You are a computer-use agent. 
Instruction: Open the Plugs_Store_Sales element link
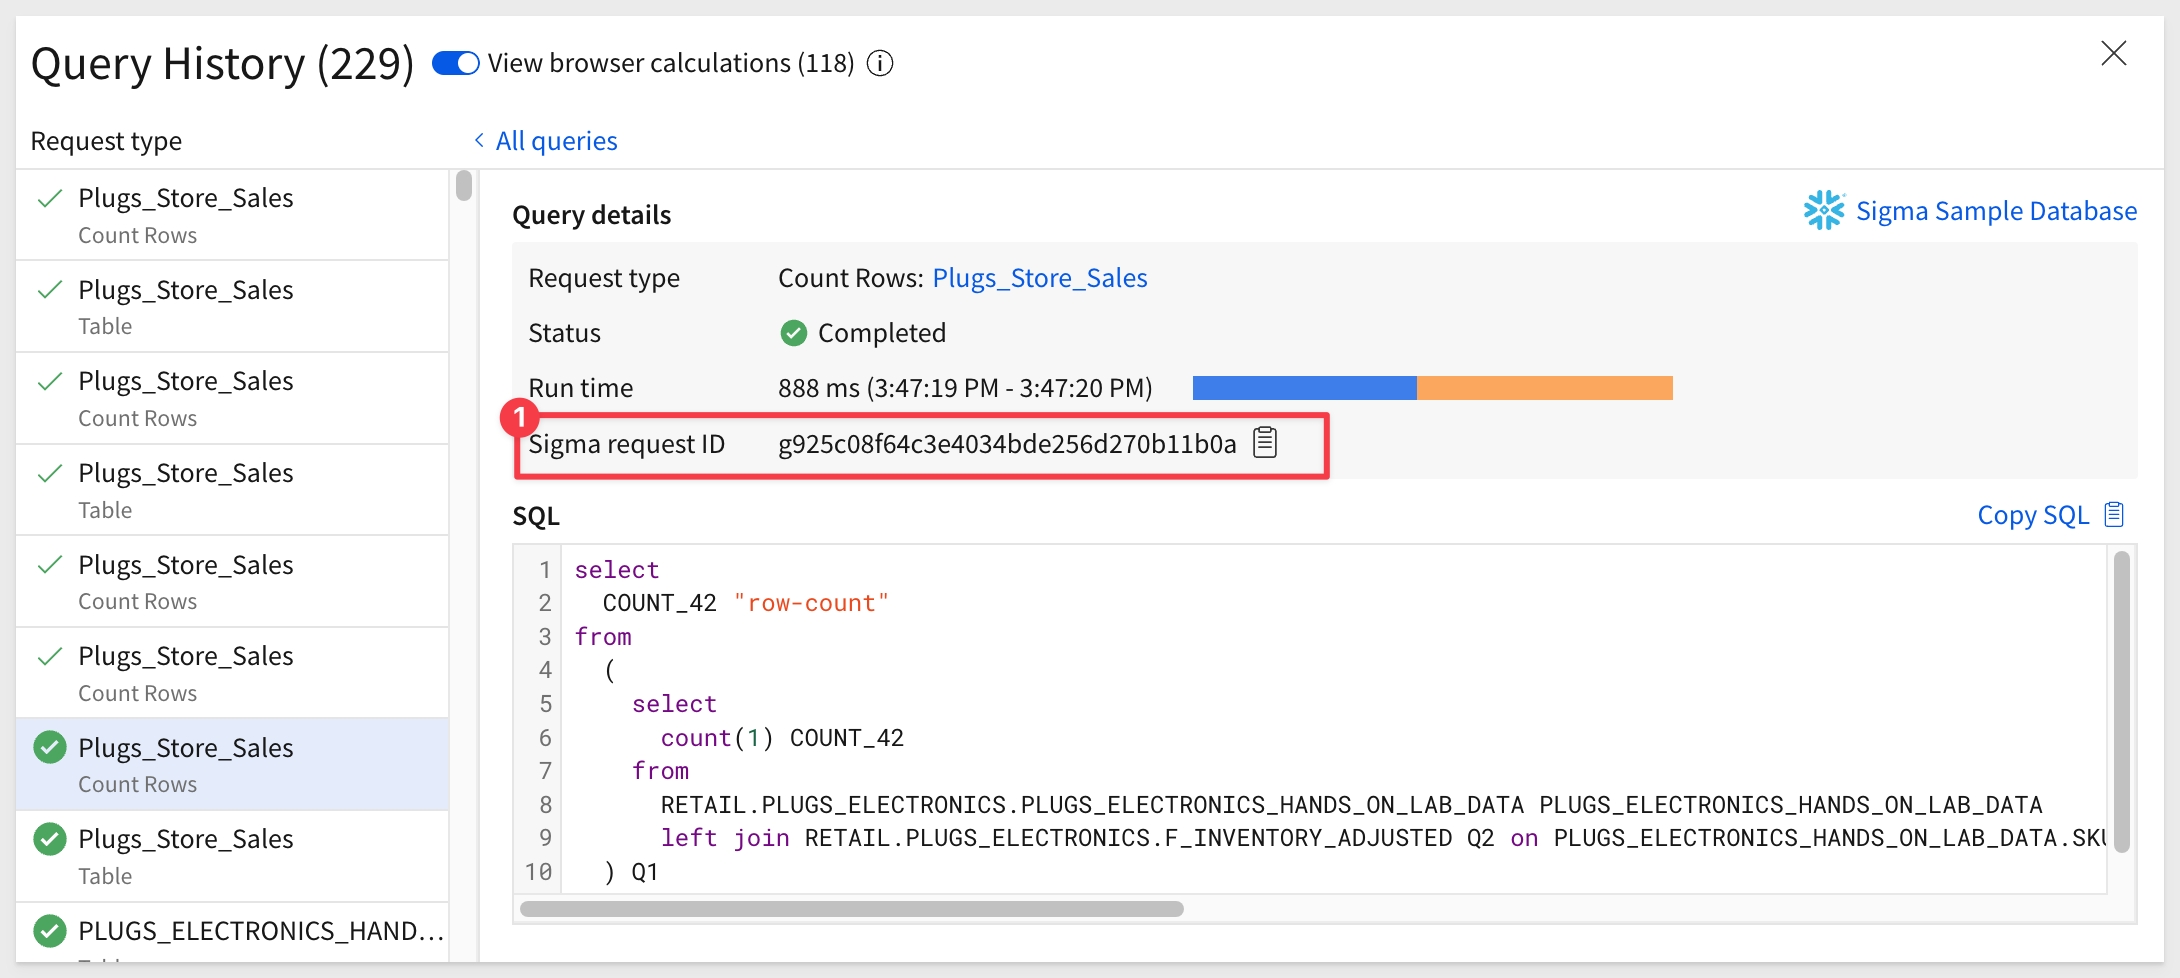(1040, 278)
